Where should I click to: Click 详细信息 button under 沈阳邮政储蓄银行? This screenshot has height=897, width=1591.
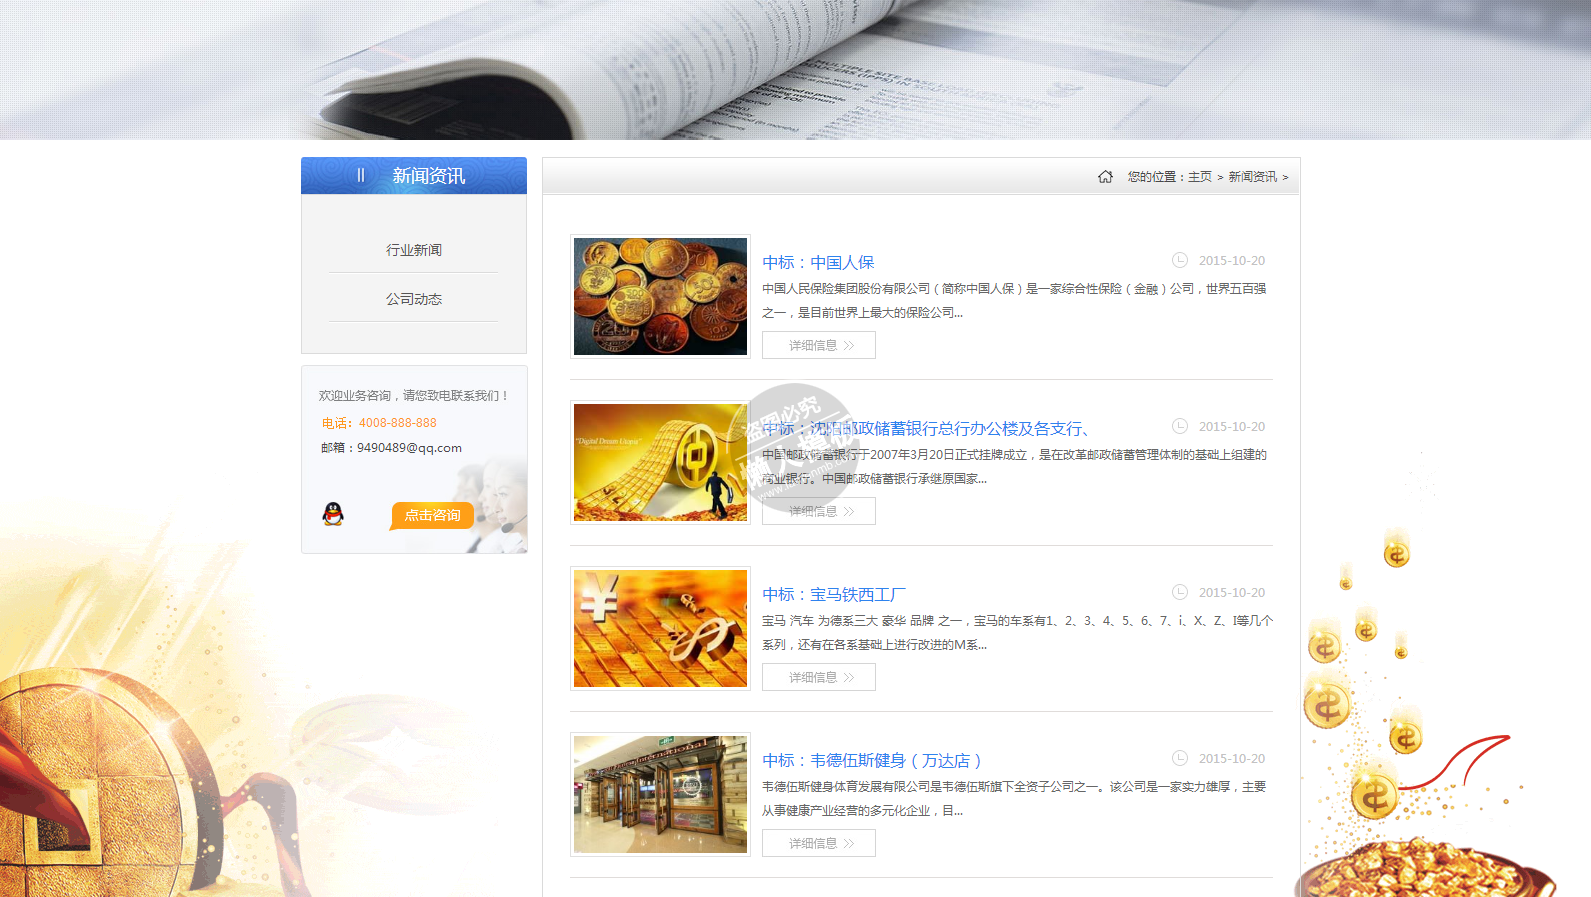(x=819, y=511)
